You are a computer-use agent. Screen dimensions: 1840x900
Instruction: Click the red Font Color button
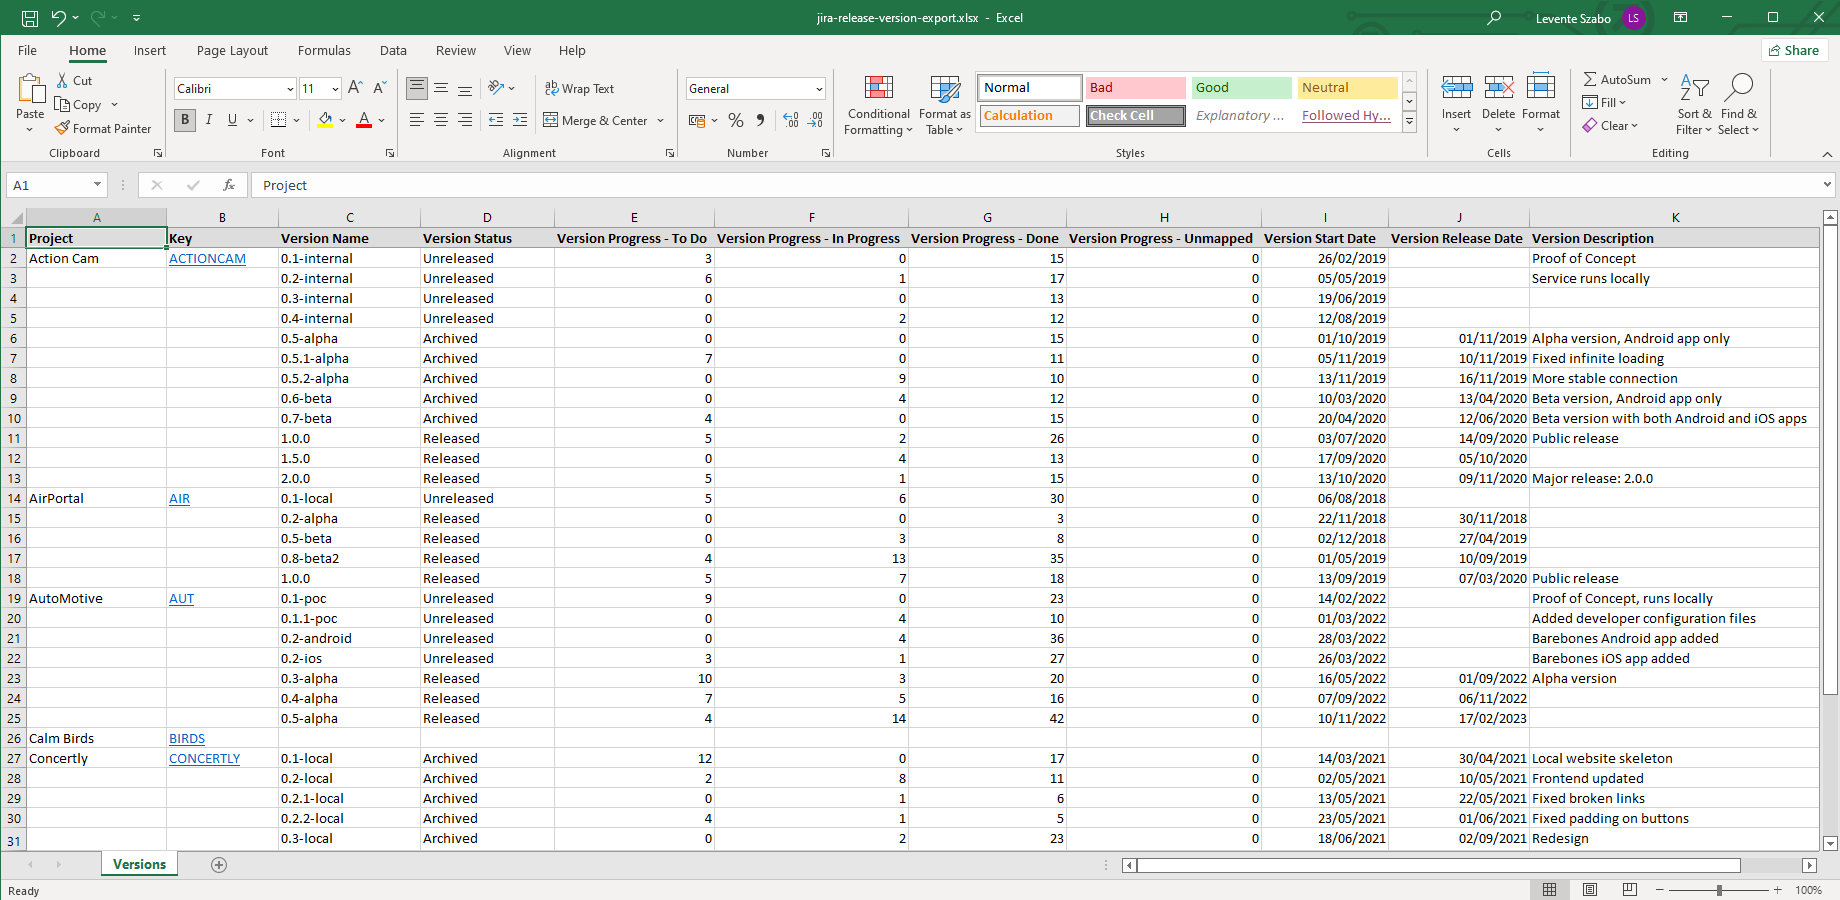click(364, 120)
